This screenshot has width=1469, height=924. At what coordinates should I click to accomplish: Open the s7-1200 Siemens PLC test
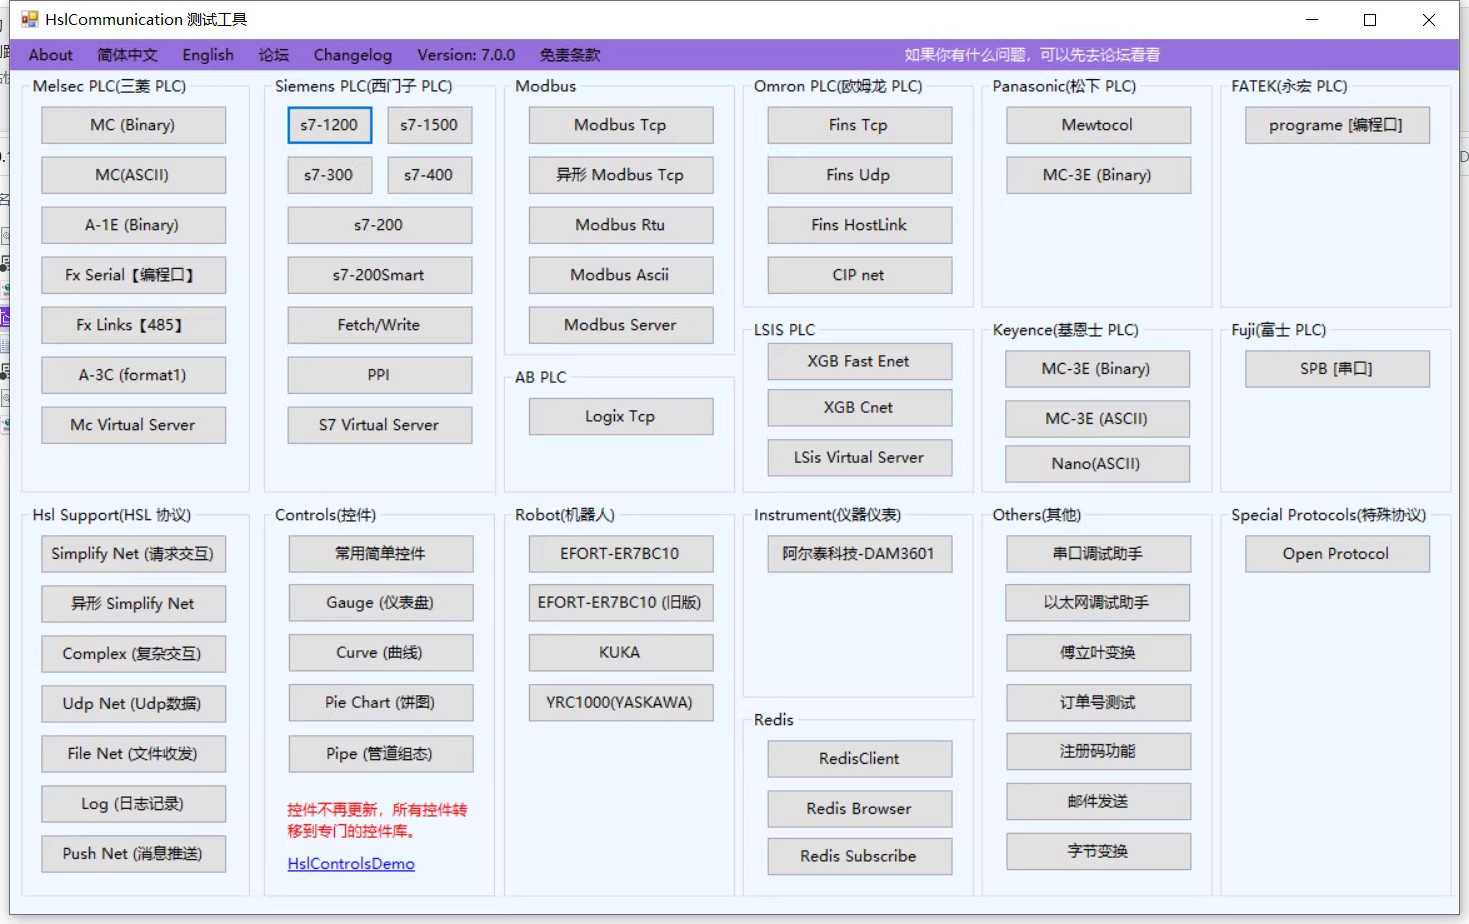click(329, 125)
